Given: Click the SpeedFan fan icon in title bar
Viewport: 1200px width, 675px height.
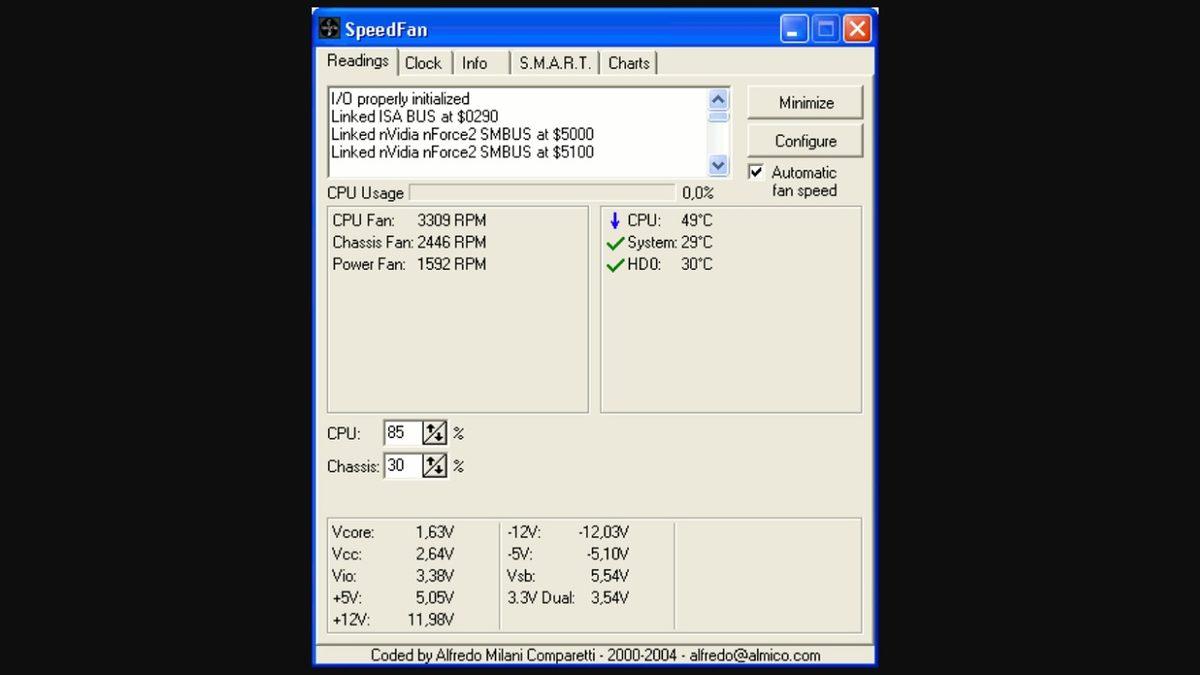Looking at the screenshot, I should point(330,29).
